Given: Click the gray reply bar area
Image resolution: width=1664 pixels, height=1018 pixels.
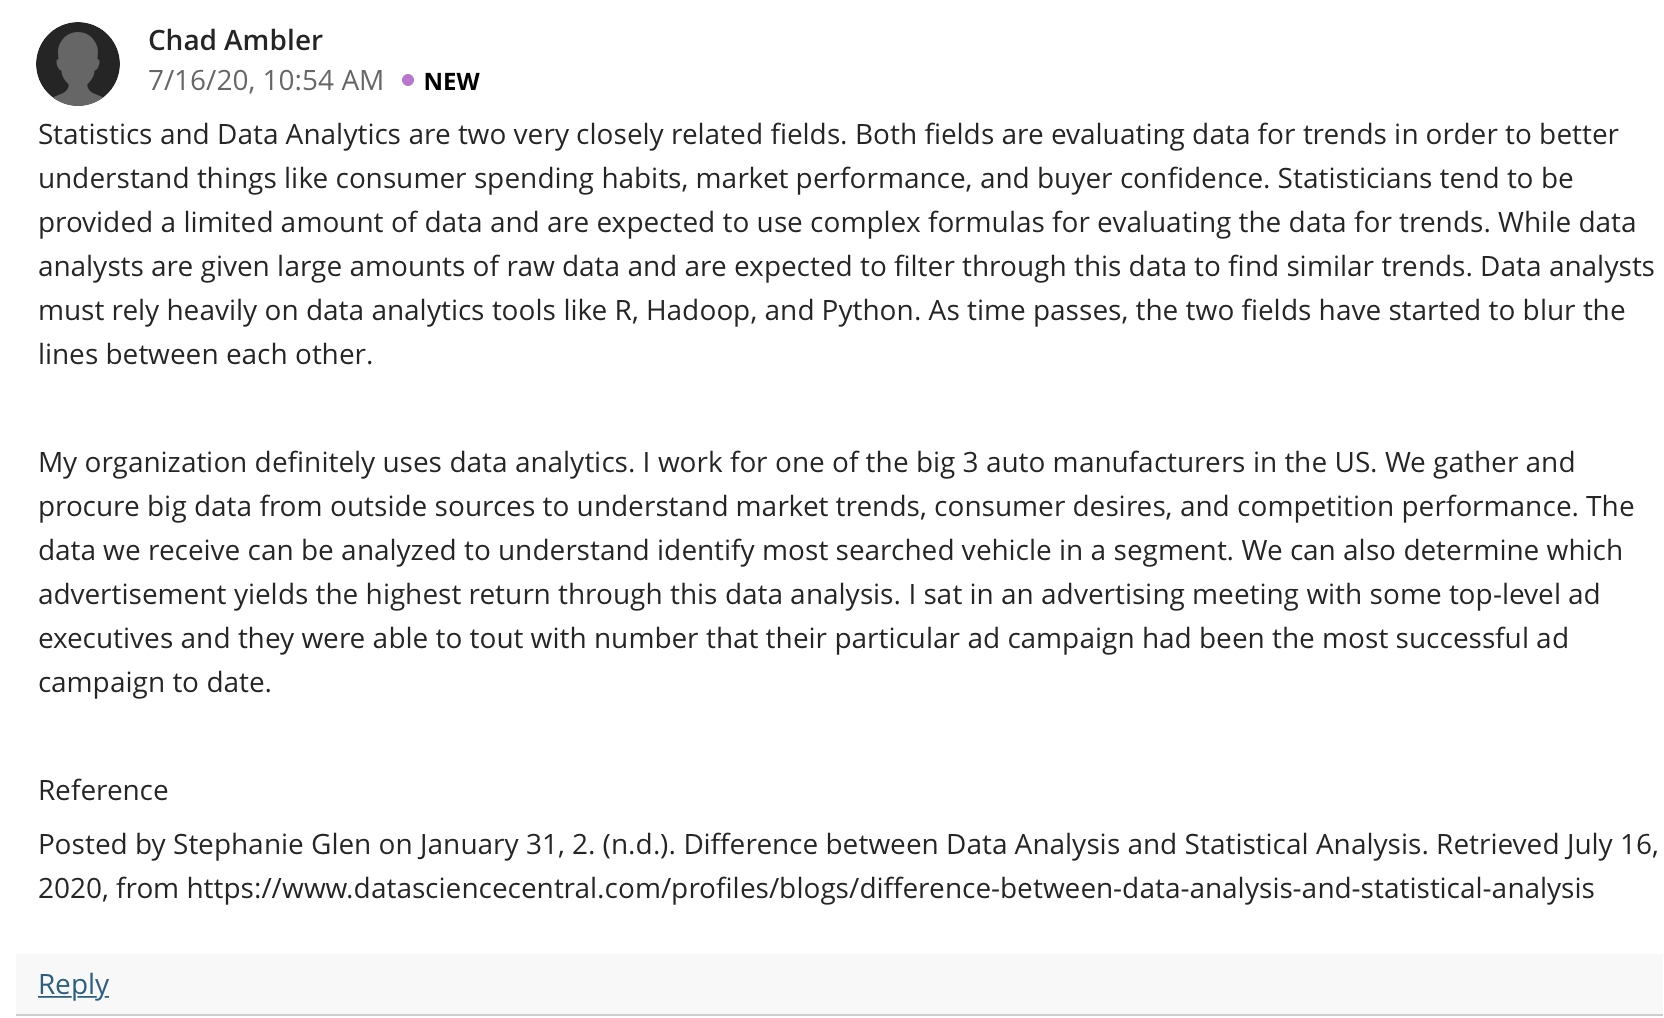Looking at the screenshot, I should 839,984.
